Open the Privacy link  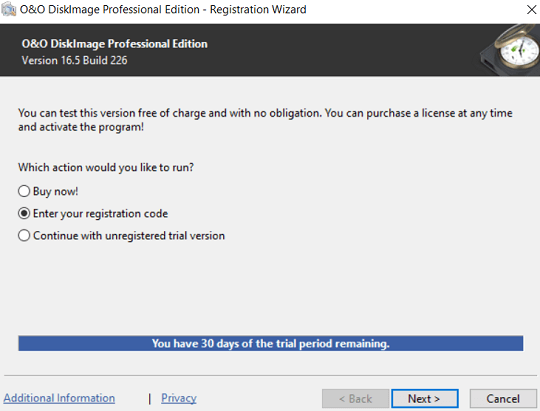(x=179, y=398)
